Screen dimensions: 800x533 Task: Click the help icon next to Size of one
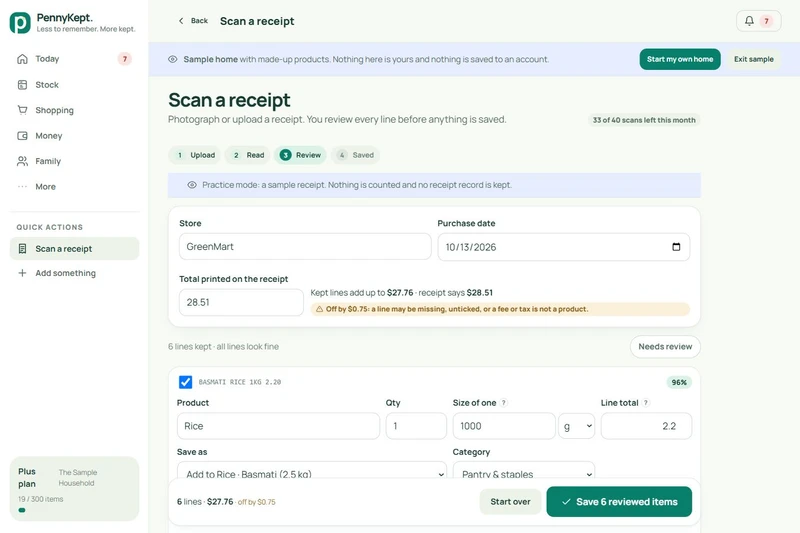(504, 402)
